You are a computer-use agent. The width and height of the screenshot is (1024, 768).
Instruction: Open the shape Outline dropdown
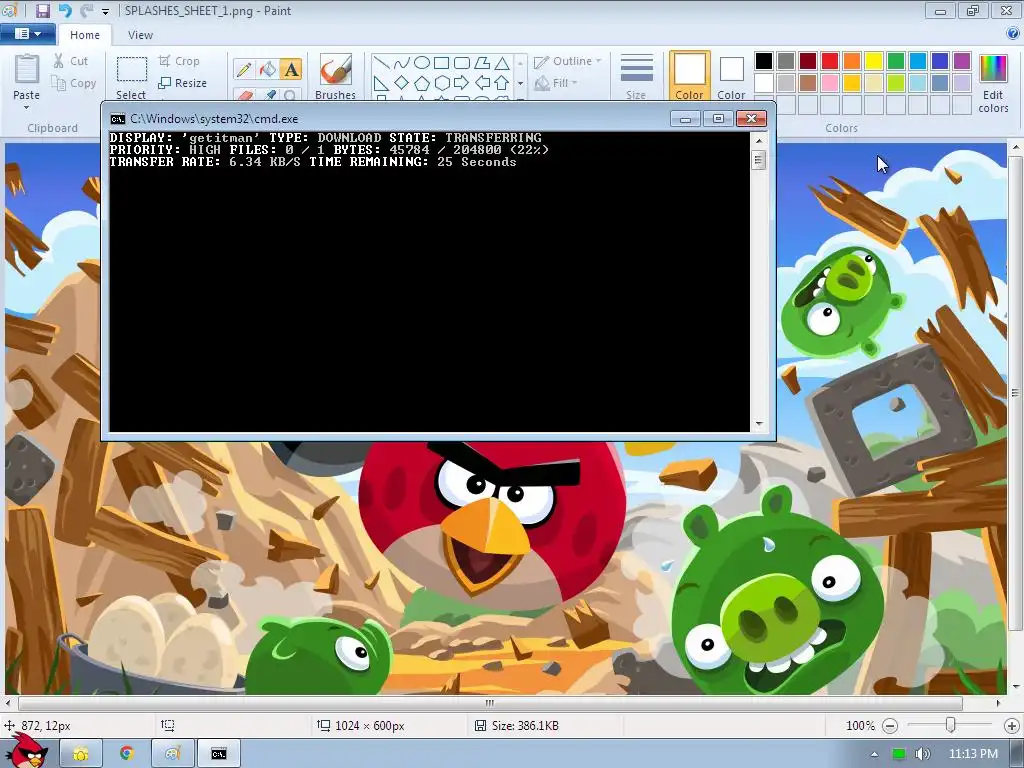pos(567,61)
